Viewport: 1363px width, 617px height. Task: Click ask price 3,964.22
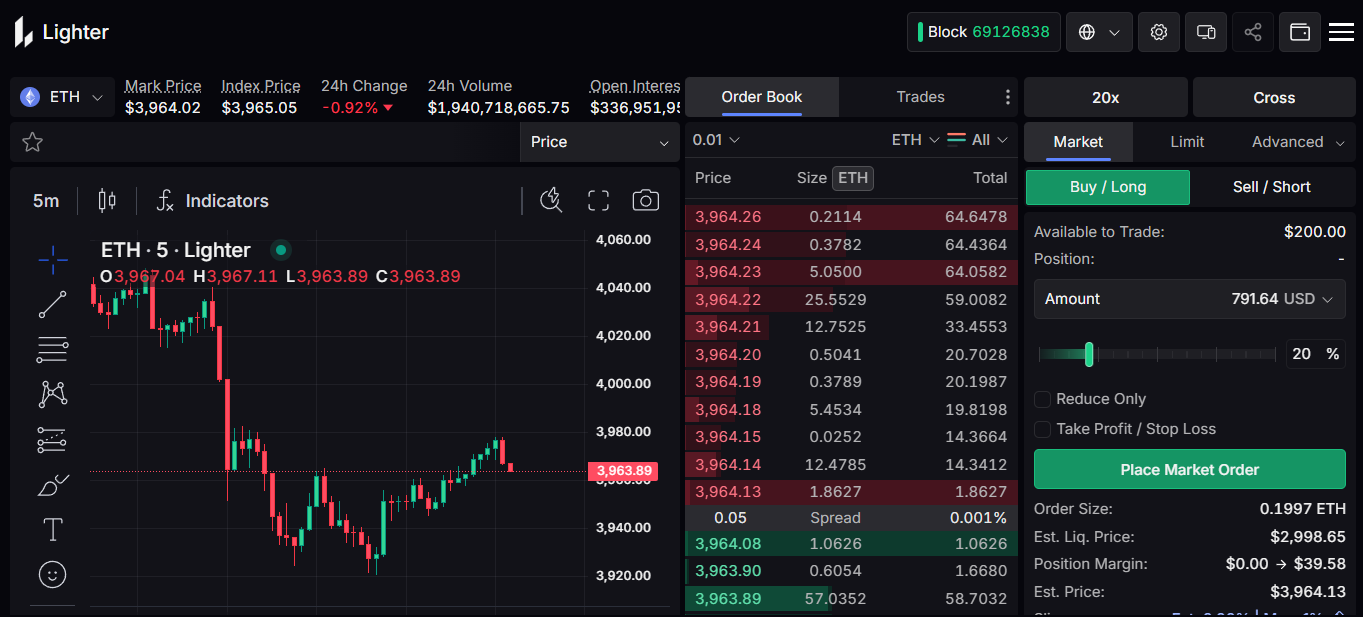point(728,299)
